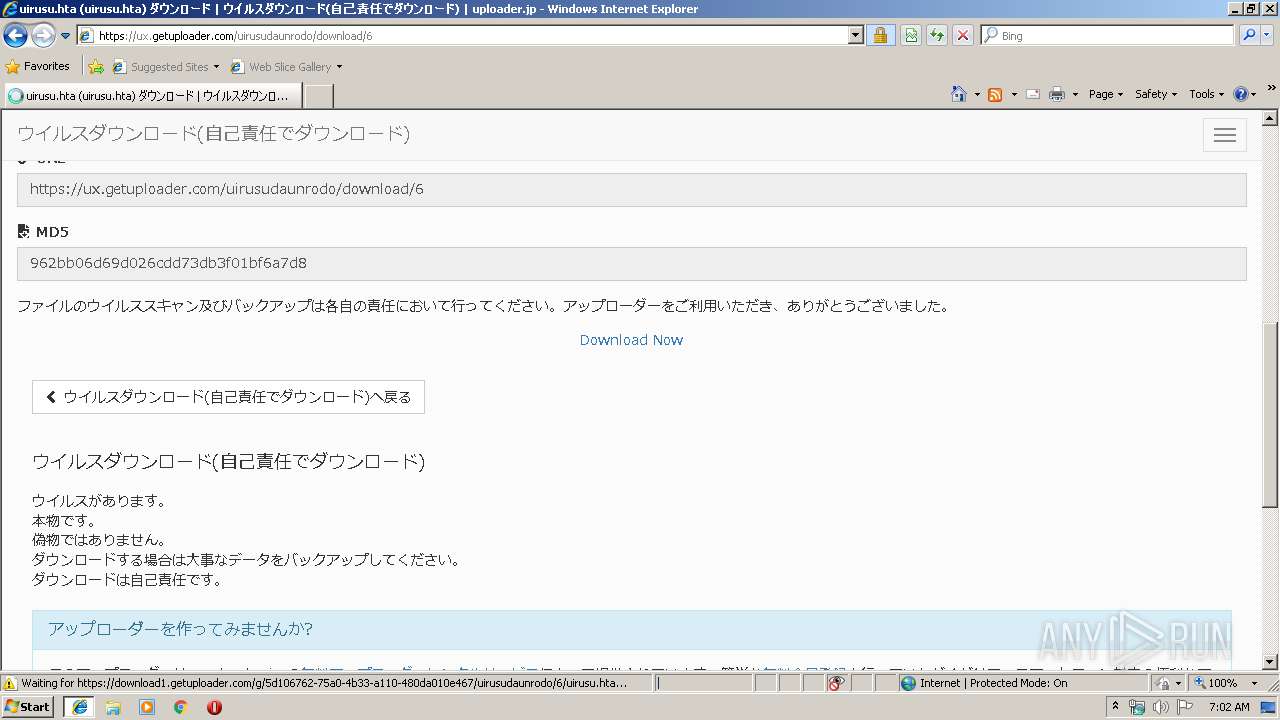
Task: Click the security lock icon in address bar
Action: coord(880,35)
